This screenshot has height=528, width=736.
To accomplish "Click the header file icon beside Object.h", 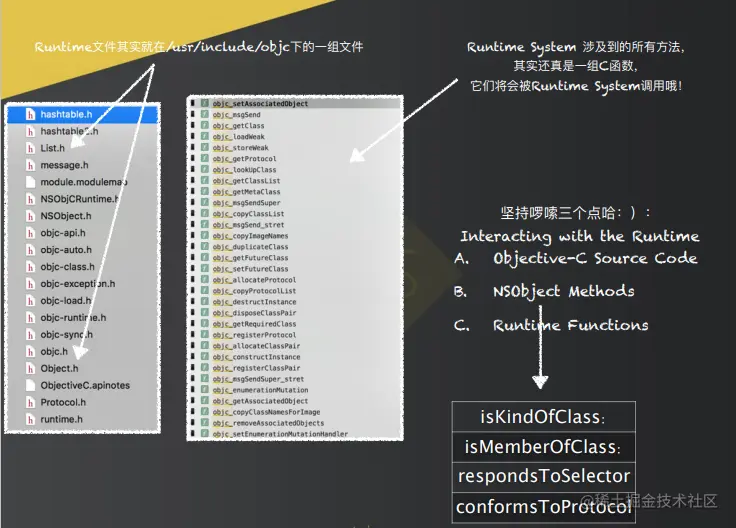I will (x=31, y=368).
